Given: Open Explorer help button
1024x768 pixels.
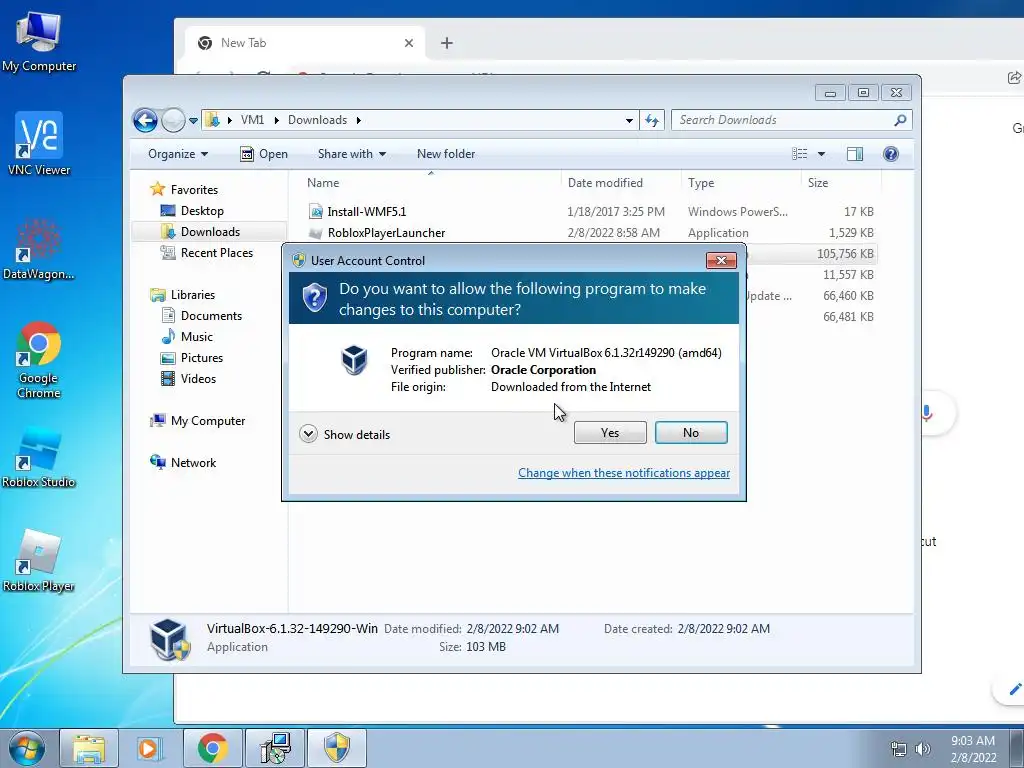Looking at the screenshot, I should [890, 154].
